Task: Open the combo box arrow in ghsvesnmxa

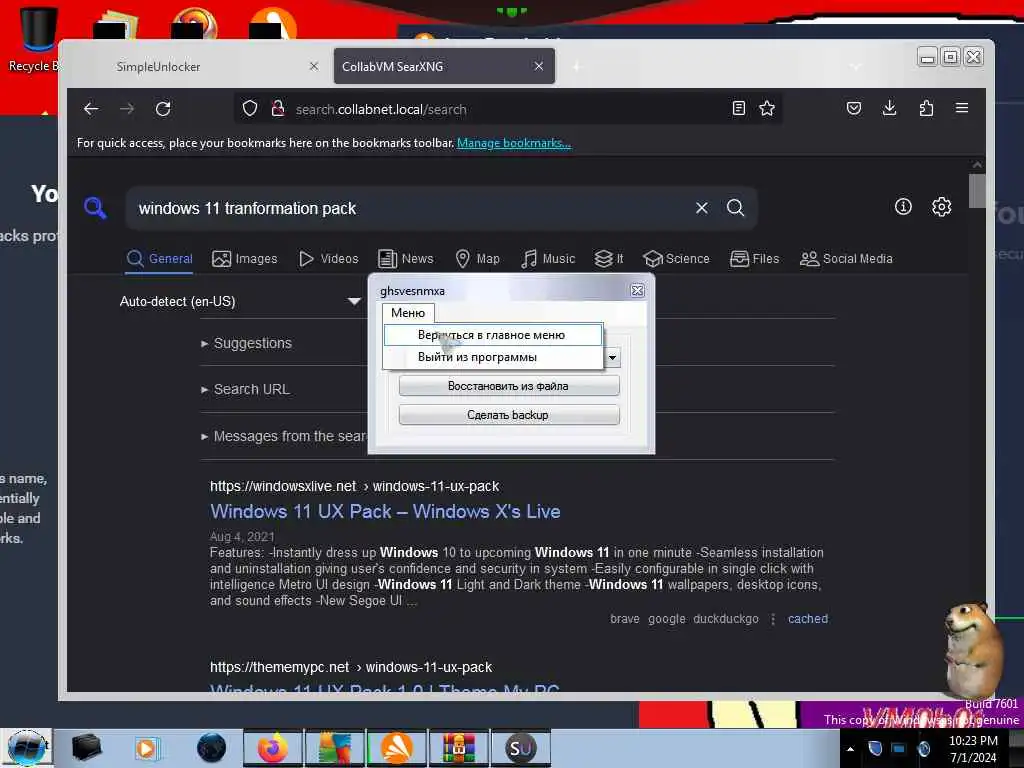Action: click(613, 357)
